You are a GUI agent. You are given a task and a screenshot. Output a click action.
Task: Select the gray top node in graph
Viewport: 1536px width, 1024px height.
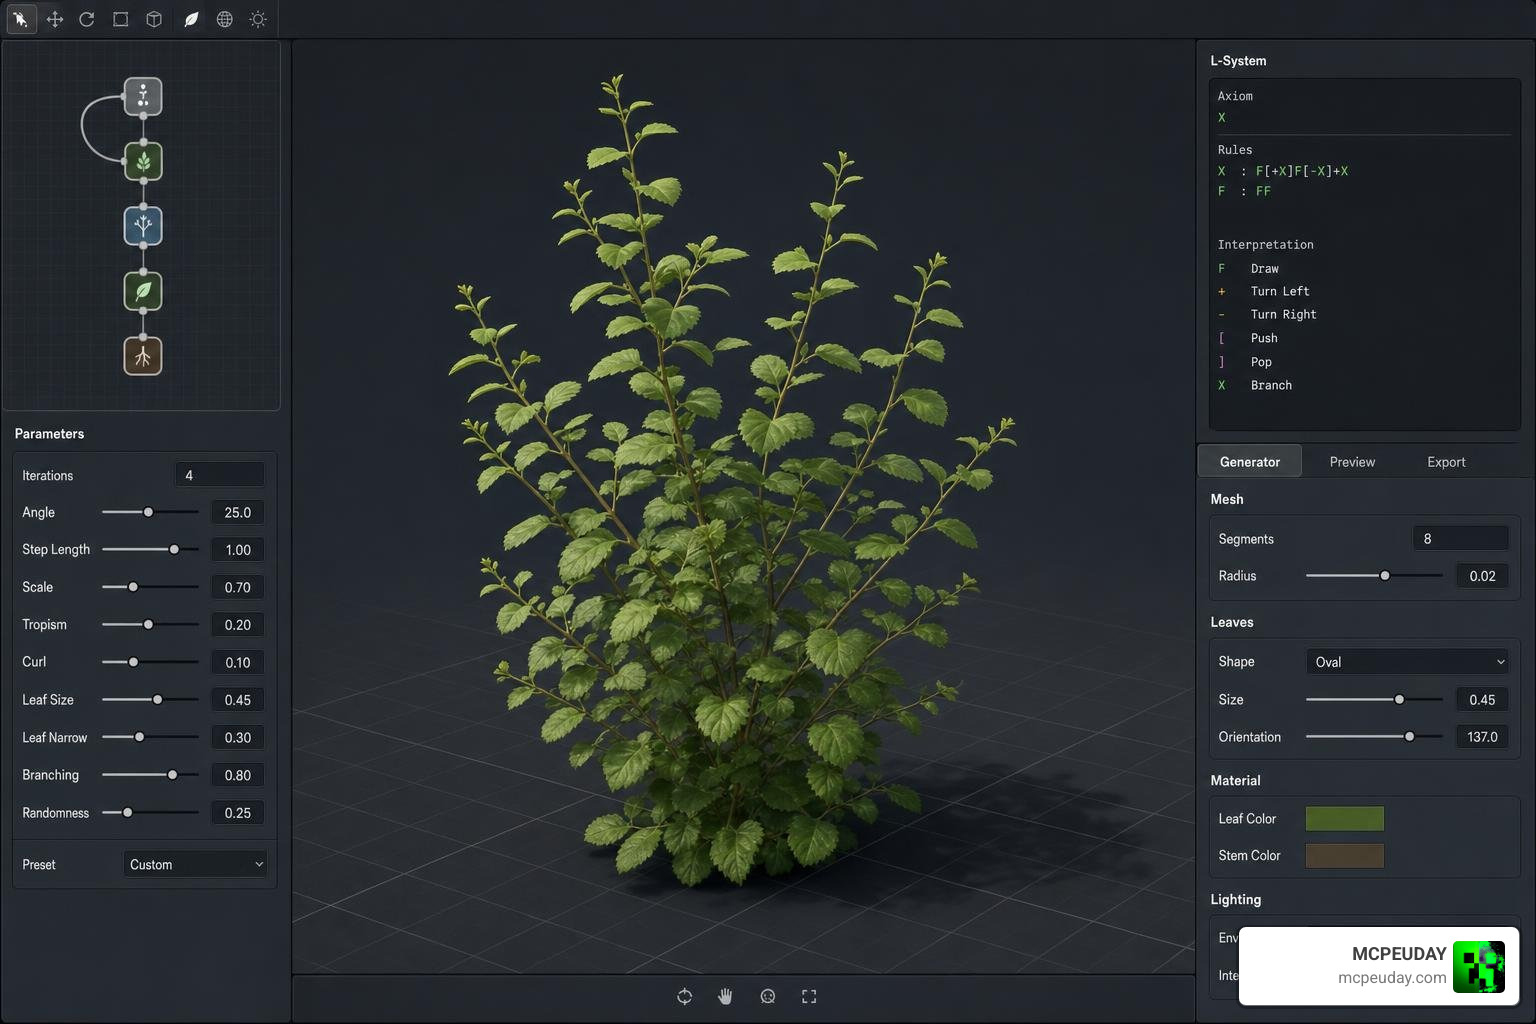coord(143,97)
